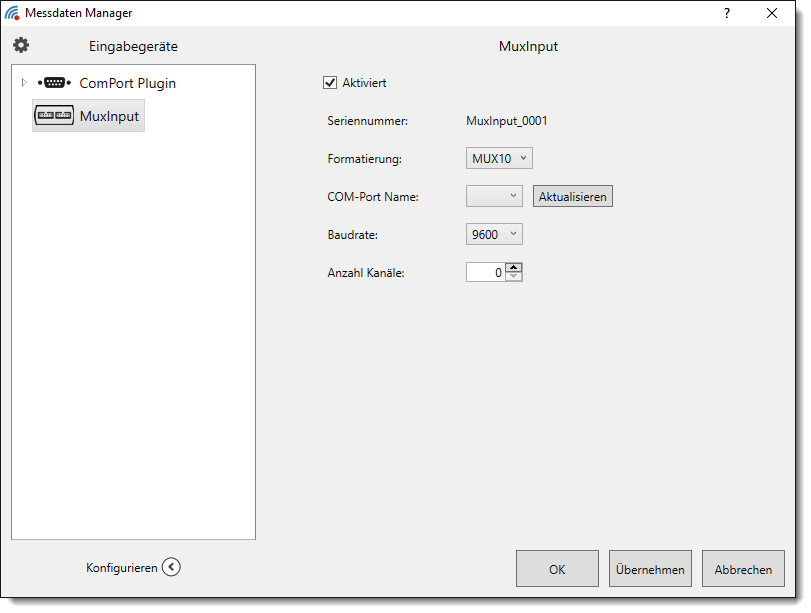Uncheck the Aktiviert checkbox

(331, 83)
